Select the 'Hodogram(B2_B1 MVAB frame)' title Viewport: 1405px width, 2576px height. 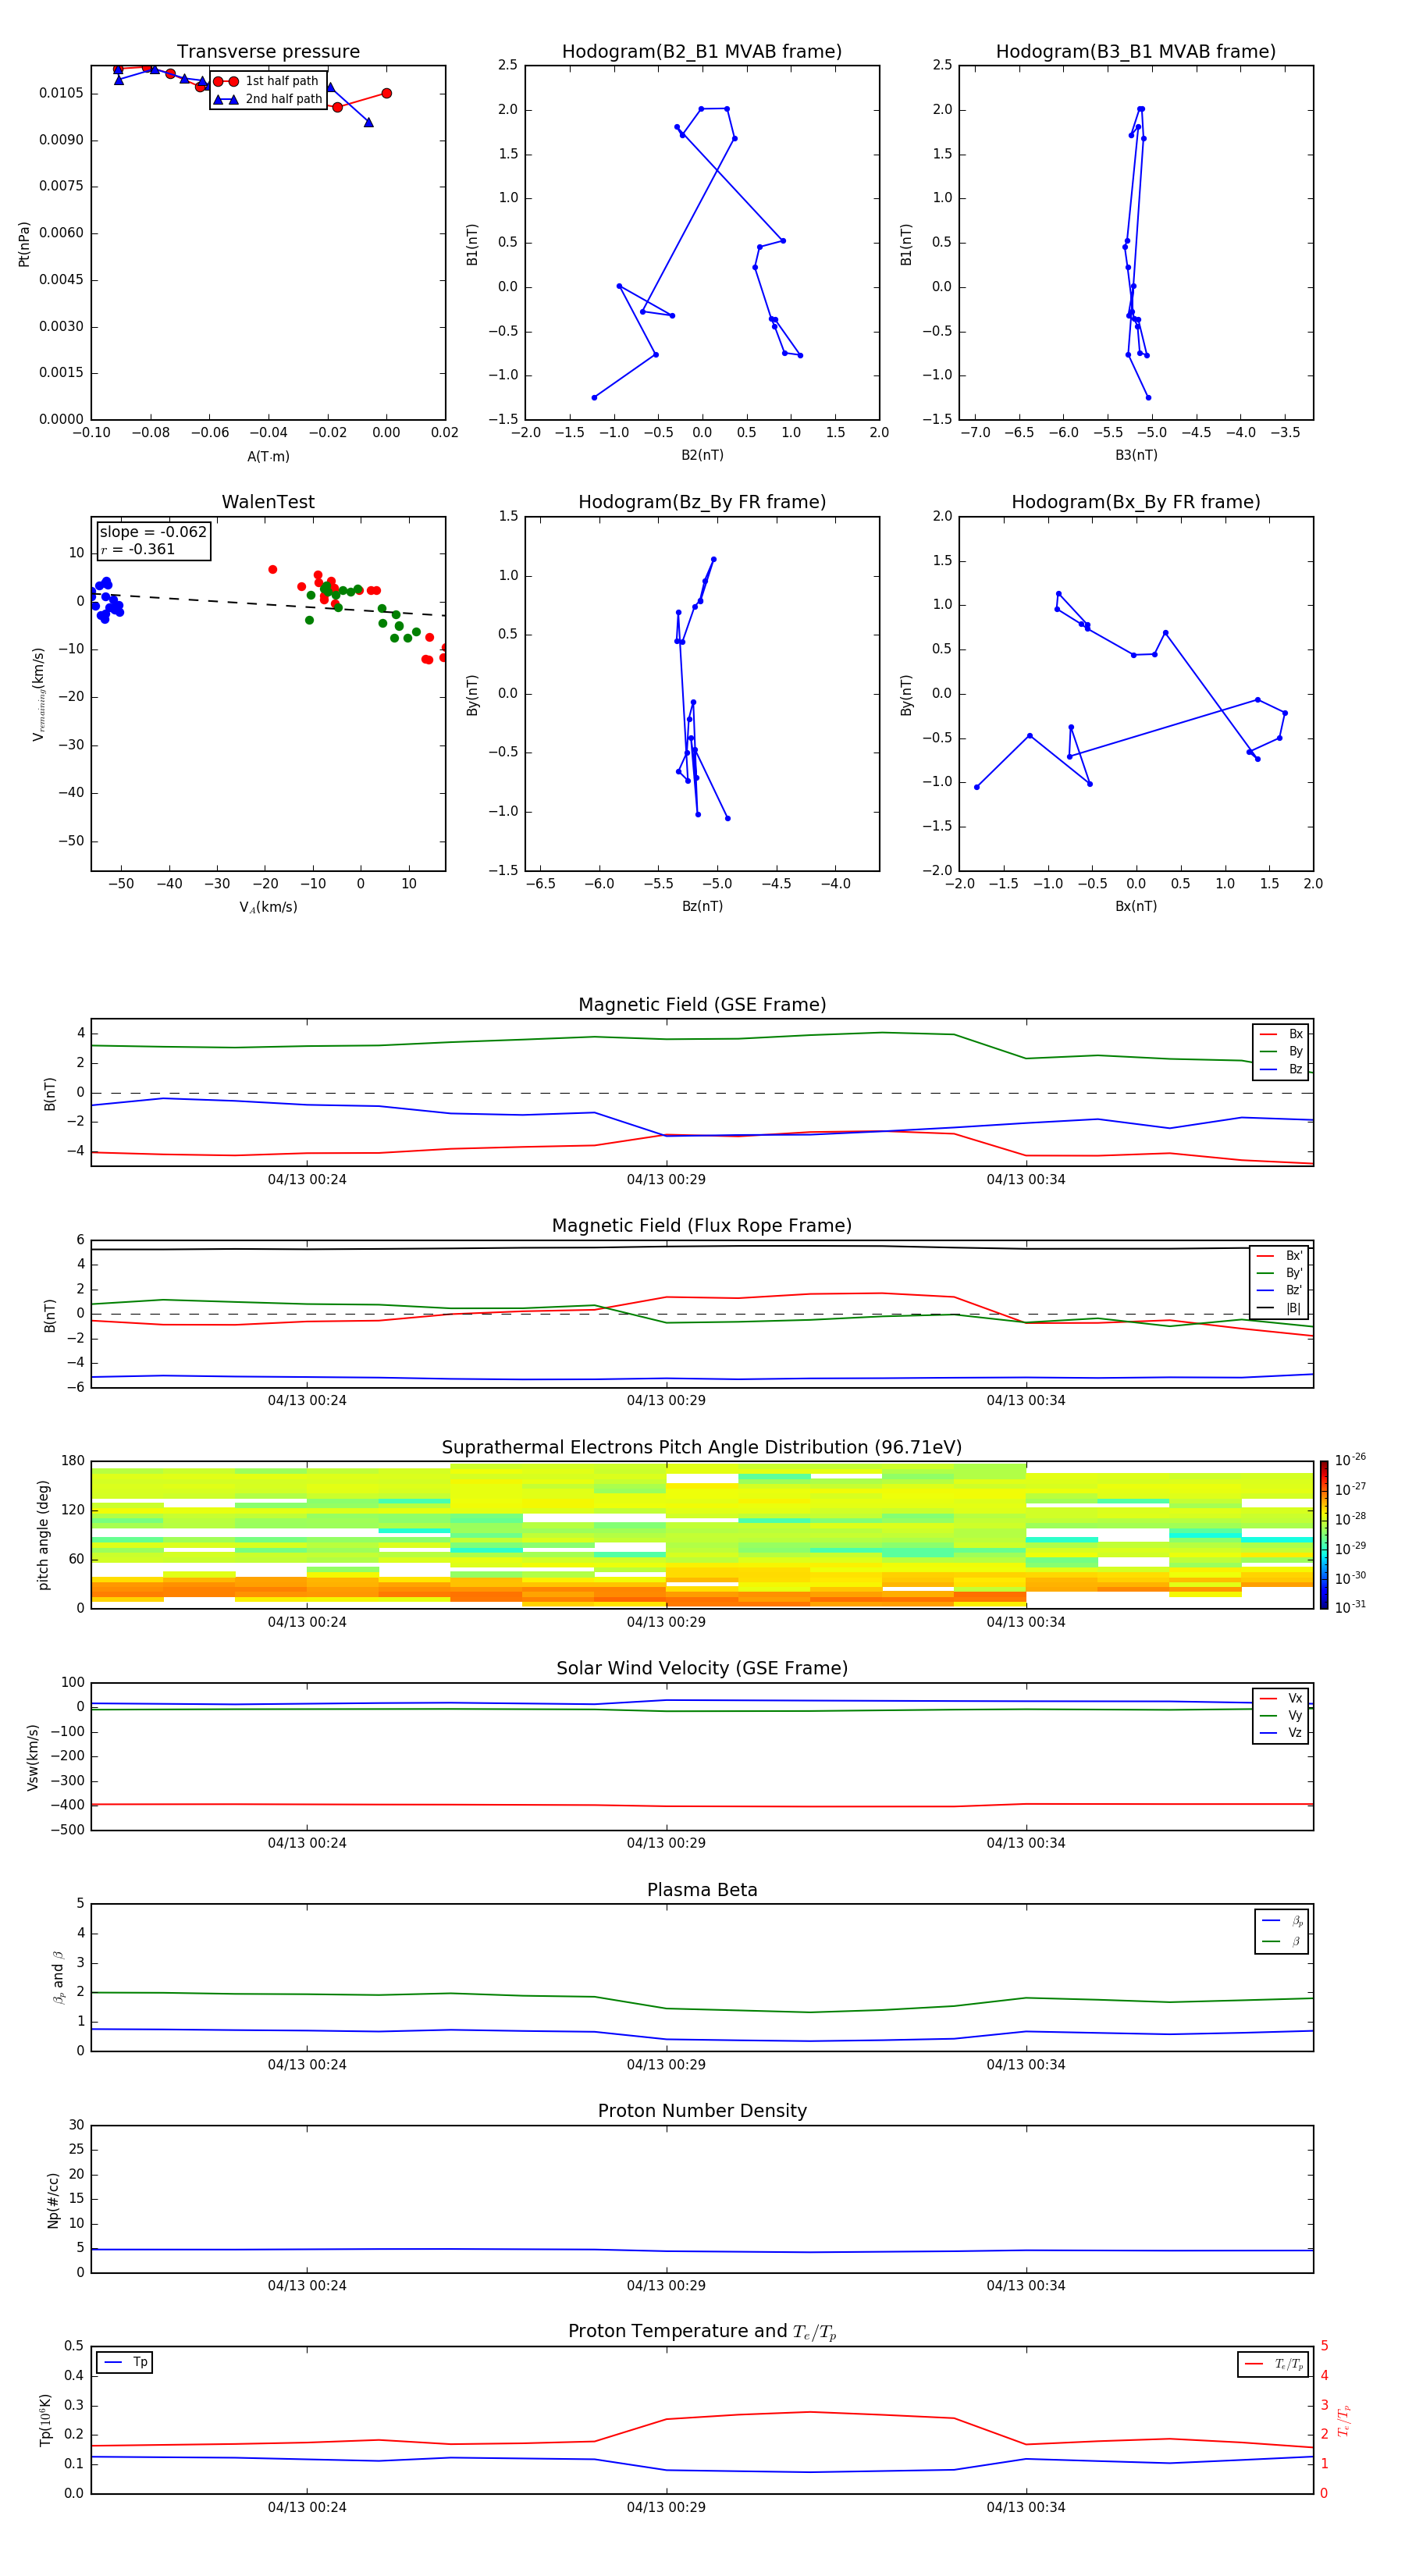(x=702, y=51)
